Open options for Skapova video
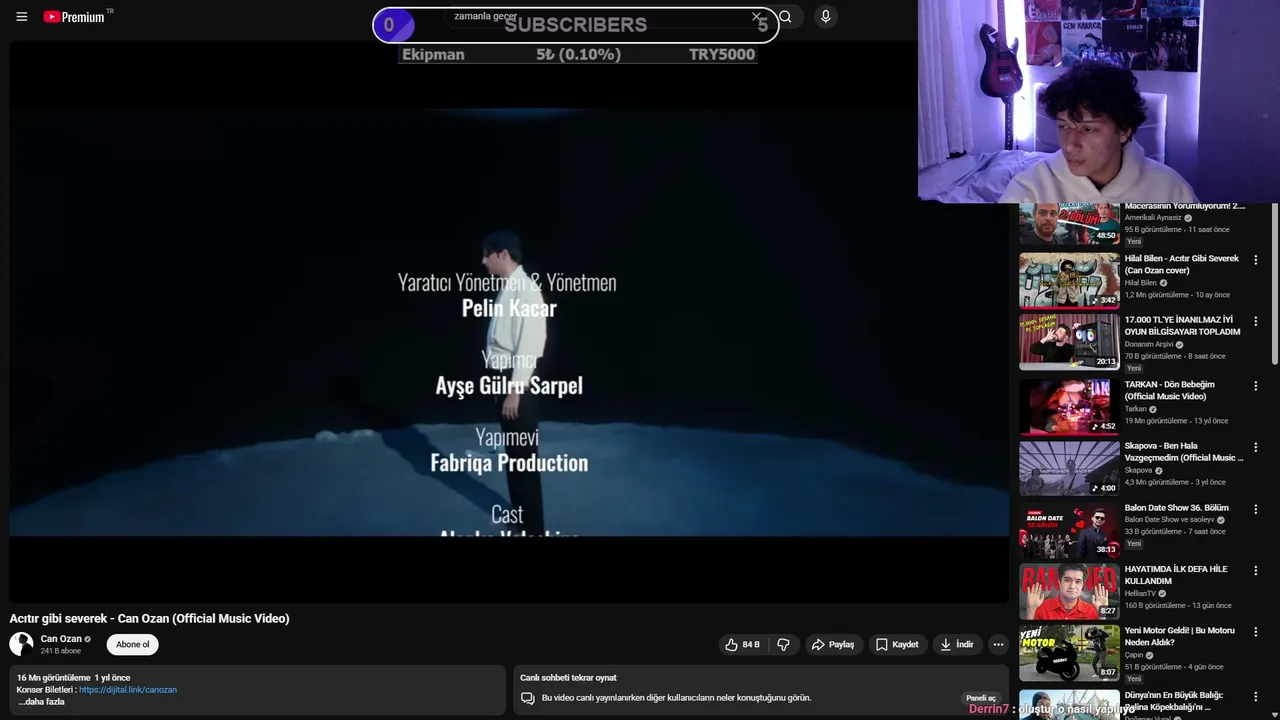Viewport: 1280px width, 720px height. click(x=1256, y=447)
